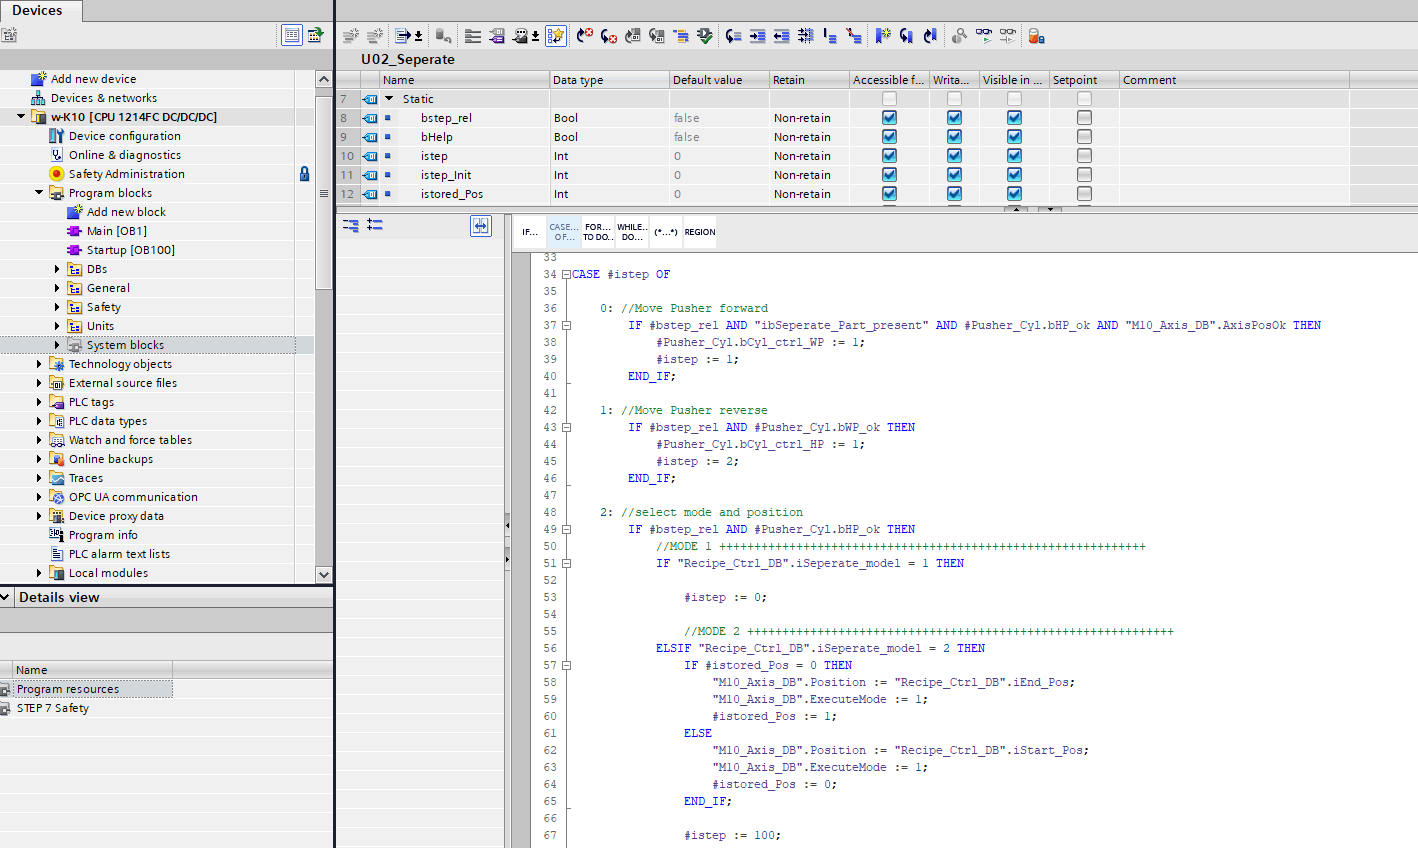Screen dimensions: 1418x848
Task: Insert an IF statement template
Action: (530, 232)
